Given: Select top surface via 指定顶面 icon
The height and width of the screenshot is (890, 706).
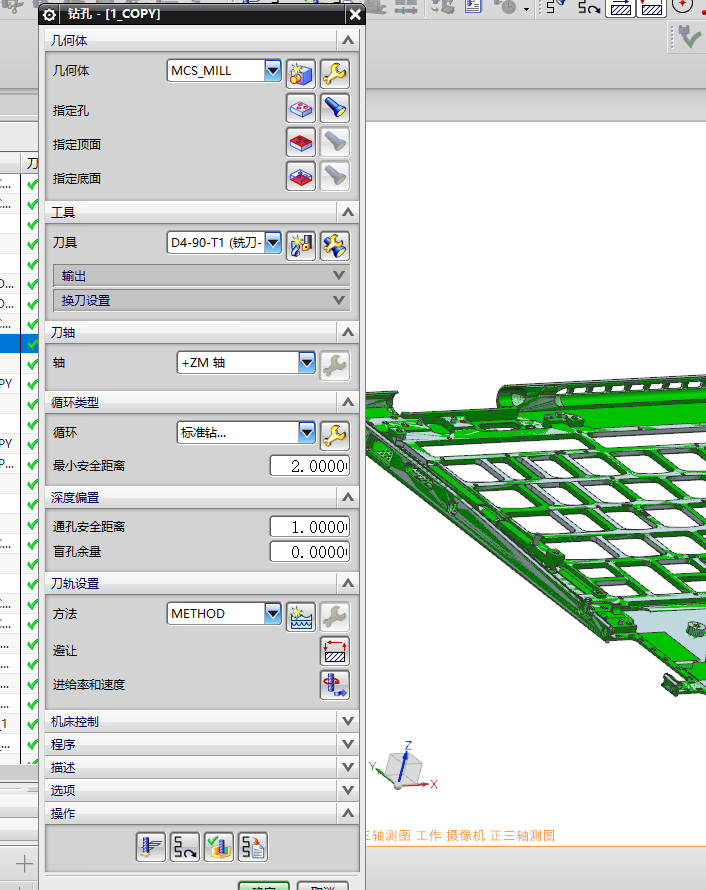Looking at the screenshot, I should pyautogui.click(x=301, y=142).
